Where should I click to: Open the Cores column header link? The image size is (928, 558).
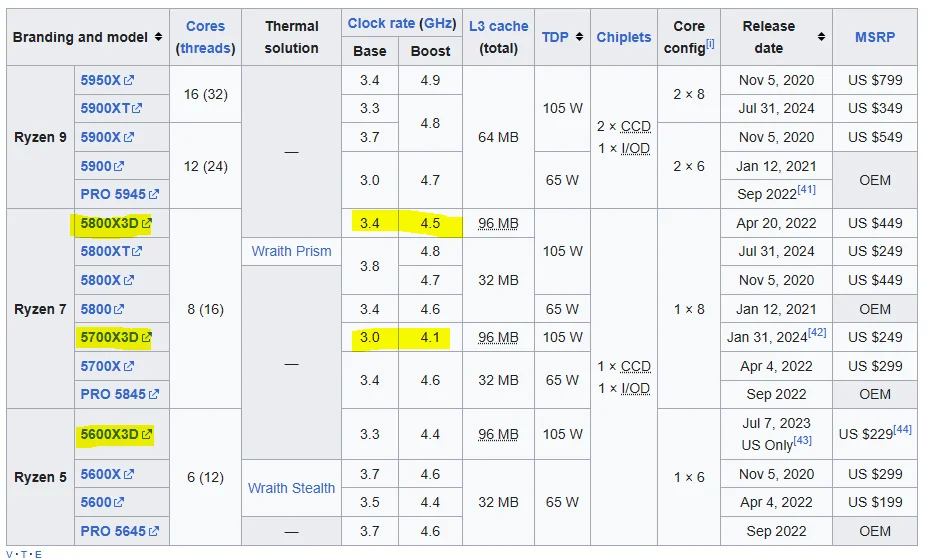(x=205, y=26)
